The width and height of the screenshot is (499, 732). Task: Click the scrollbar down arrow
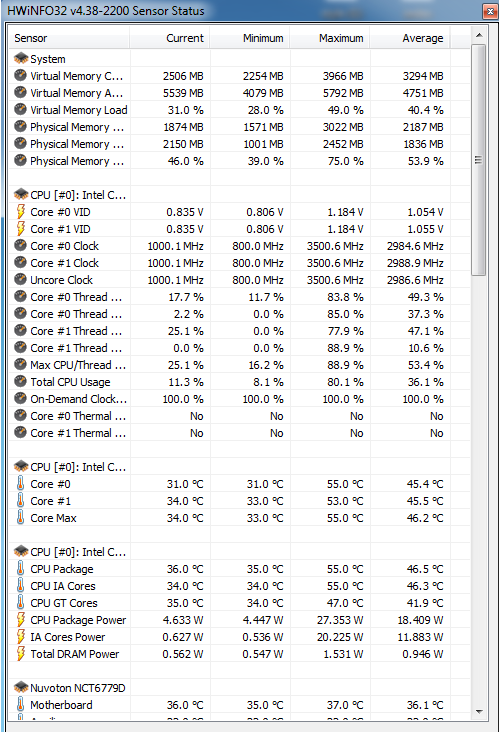[478, 711]
